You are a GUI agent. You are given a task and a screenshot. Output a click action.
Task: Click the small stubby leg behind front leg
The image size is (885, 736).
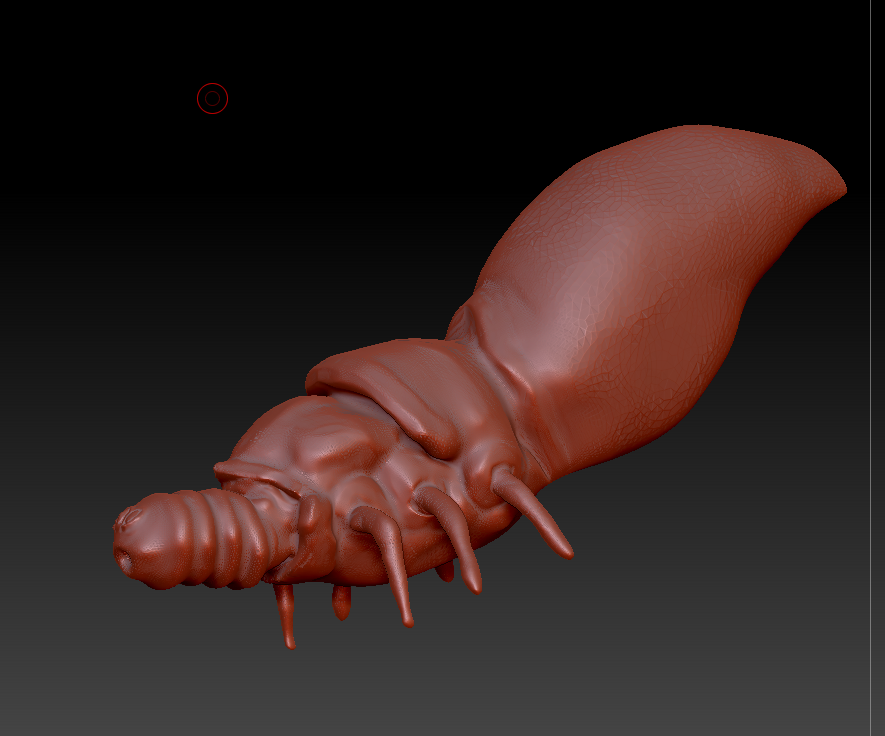341,603
